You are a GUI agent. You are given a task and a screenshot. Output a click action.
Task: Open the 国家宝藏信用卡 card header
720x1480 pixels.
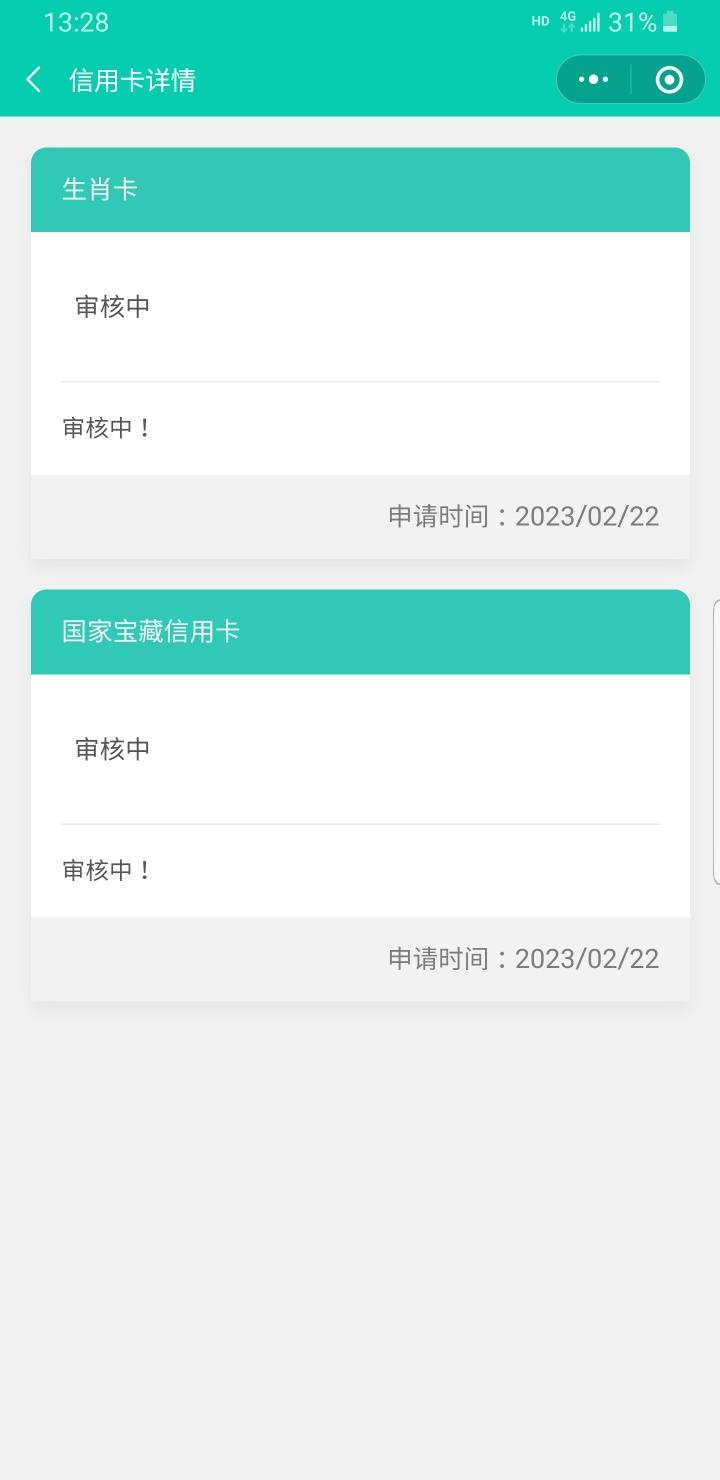coord(360,632)
